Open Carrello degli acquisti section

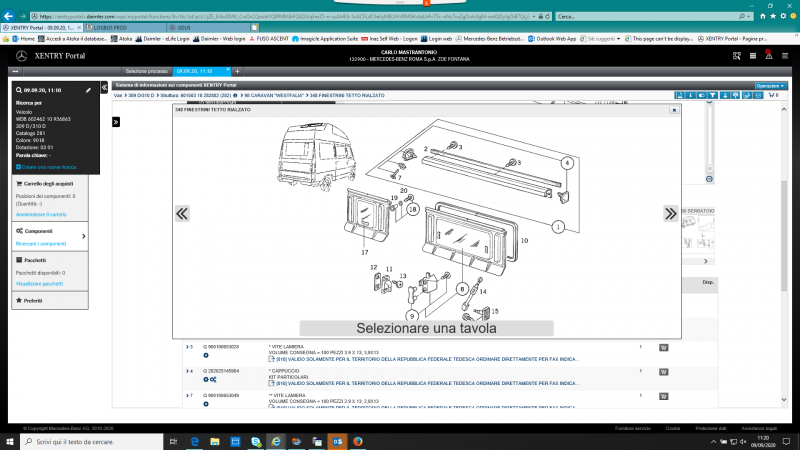48,184
